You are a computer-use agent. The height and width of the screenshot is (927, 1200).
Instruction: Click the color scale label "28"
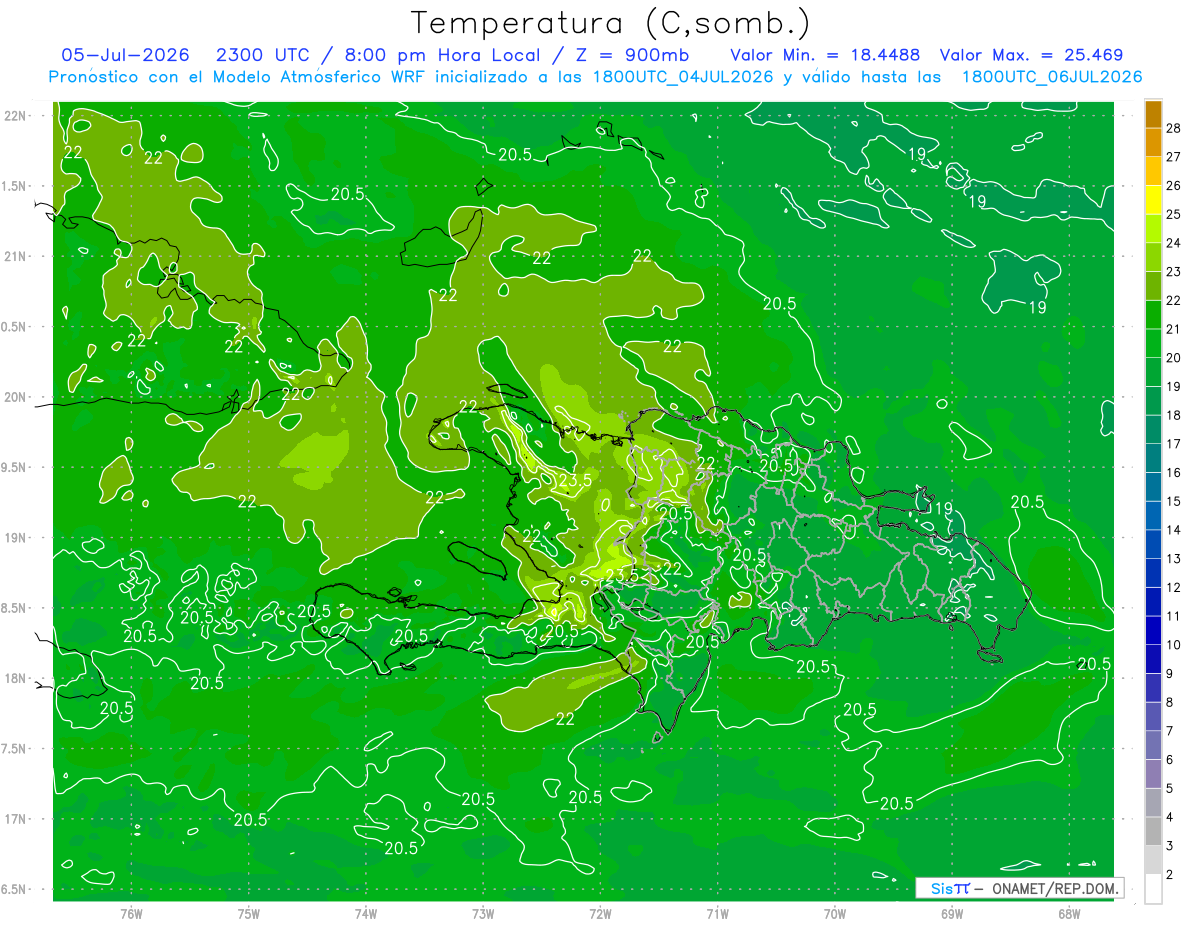pyautogui.click(x=1174, y=128)
